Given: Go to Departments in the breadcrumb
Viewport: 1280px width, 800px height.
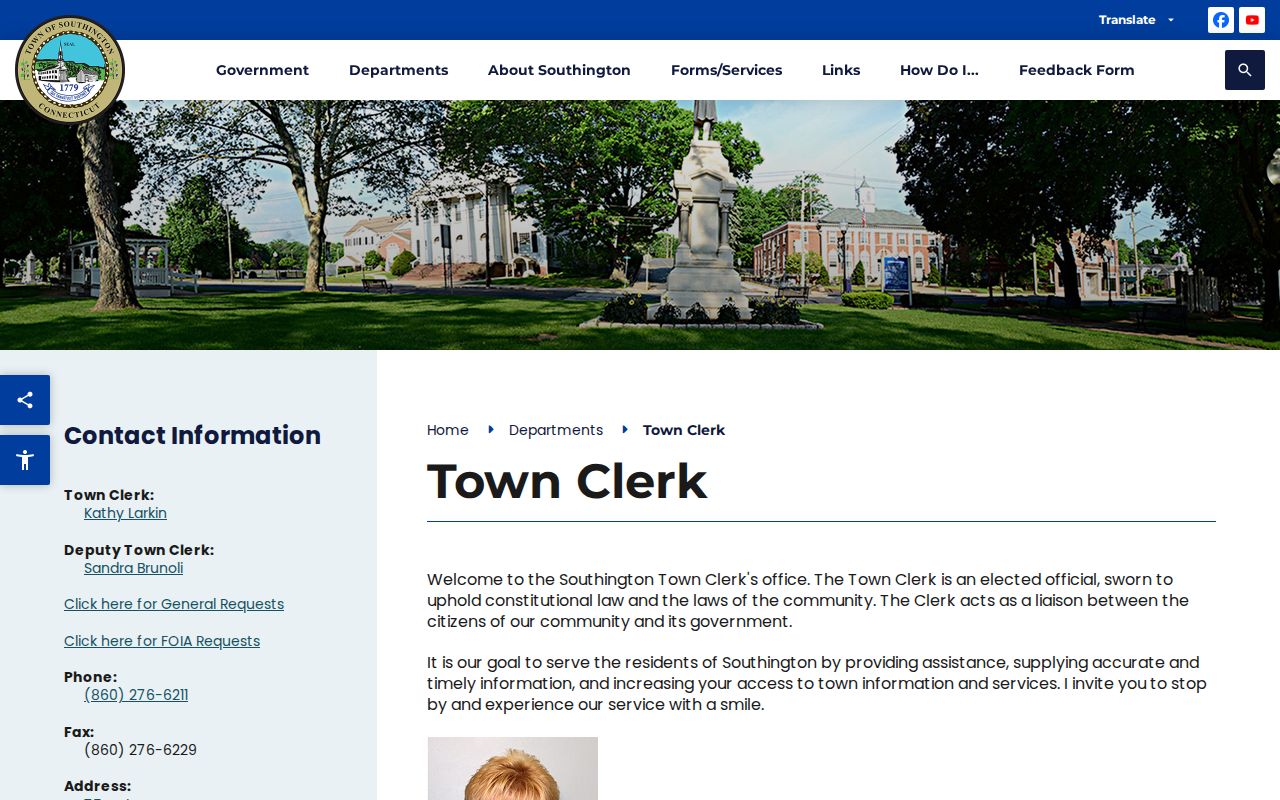Looking at the screenshot, I should [556, 430].
